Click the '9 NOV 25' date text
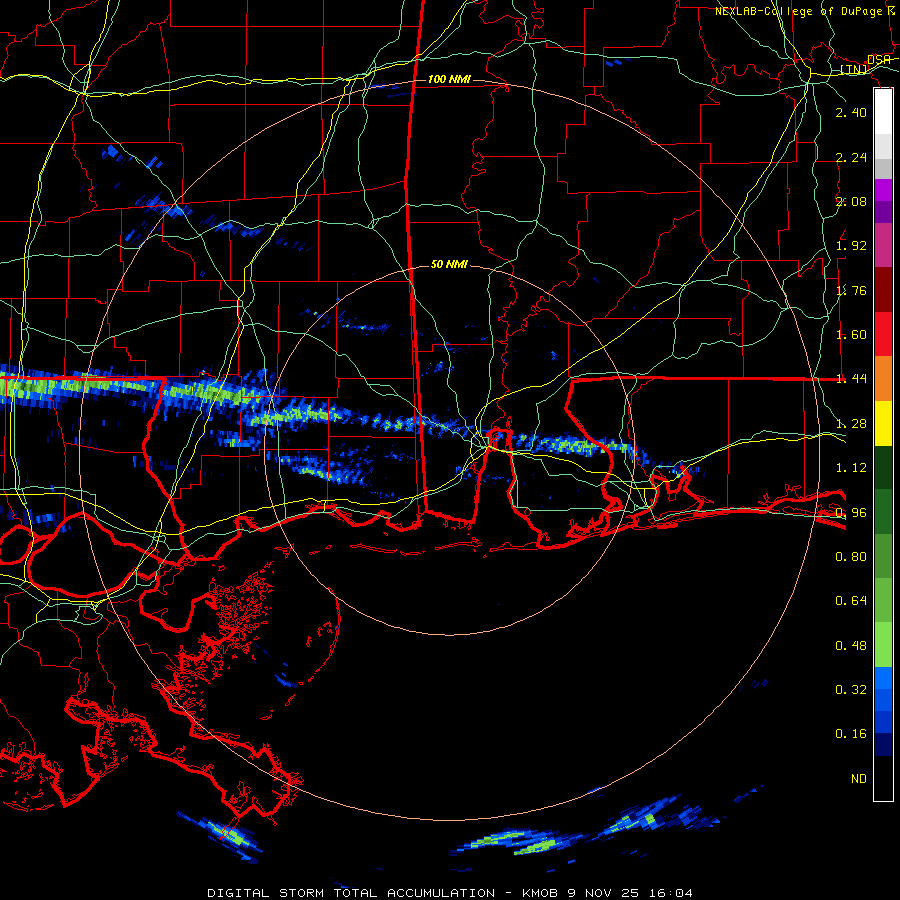Screen dimensions: 900x900 pos(604,893)
